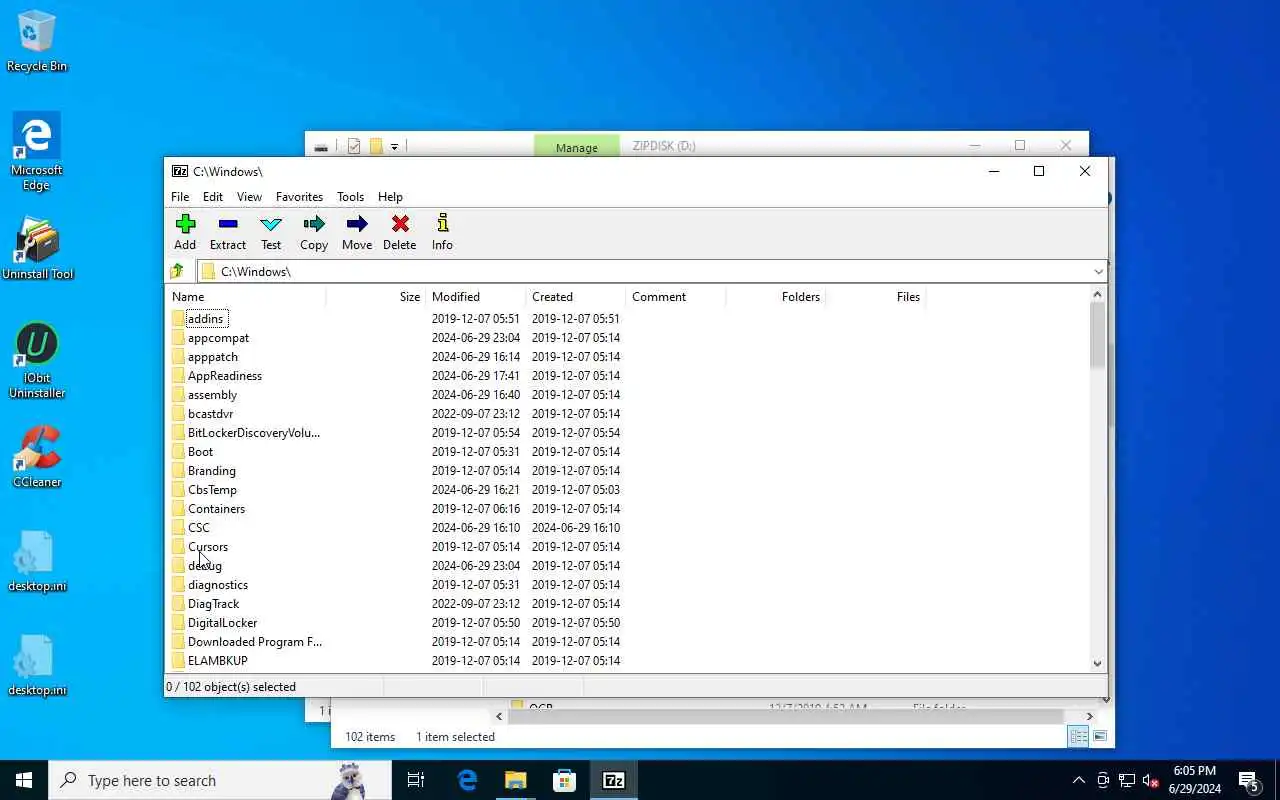Image resolution: width=1280 pixels, height=800 pixels.
Task: Open the Edit menu
Action: (x=213, y=197)
